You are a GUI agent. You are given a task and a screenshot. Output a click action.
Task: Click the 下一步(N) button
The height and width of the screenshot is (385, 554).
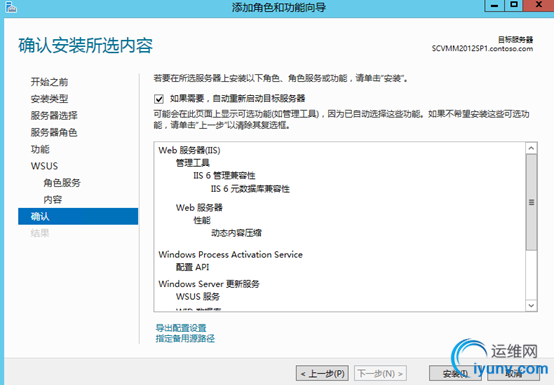click(x=380, y=373)
